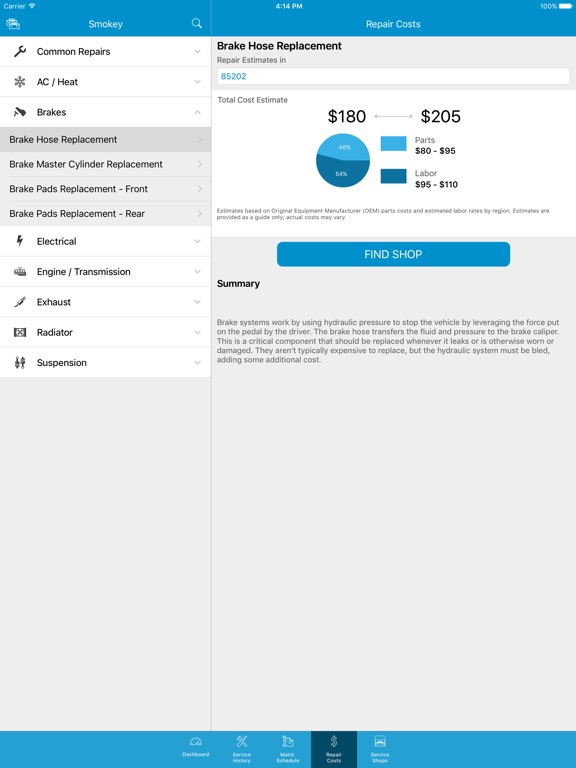This screenshot has width=576, height=768.
Task: Select Brake Pads Replacement - Front
Action: [105, 189]
